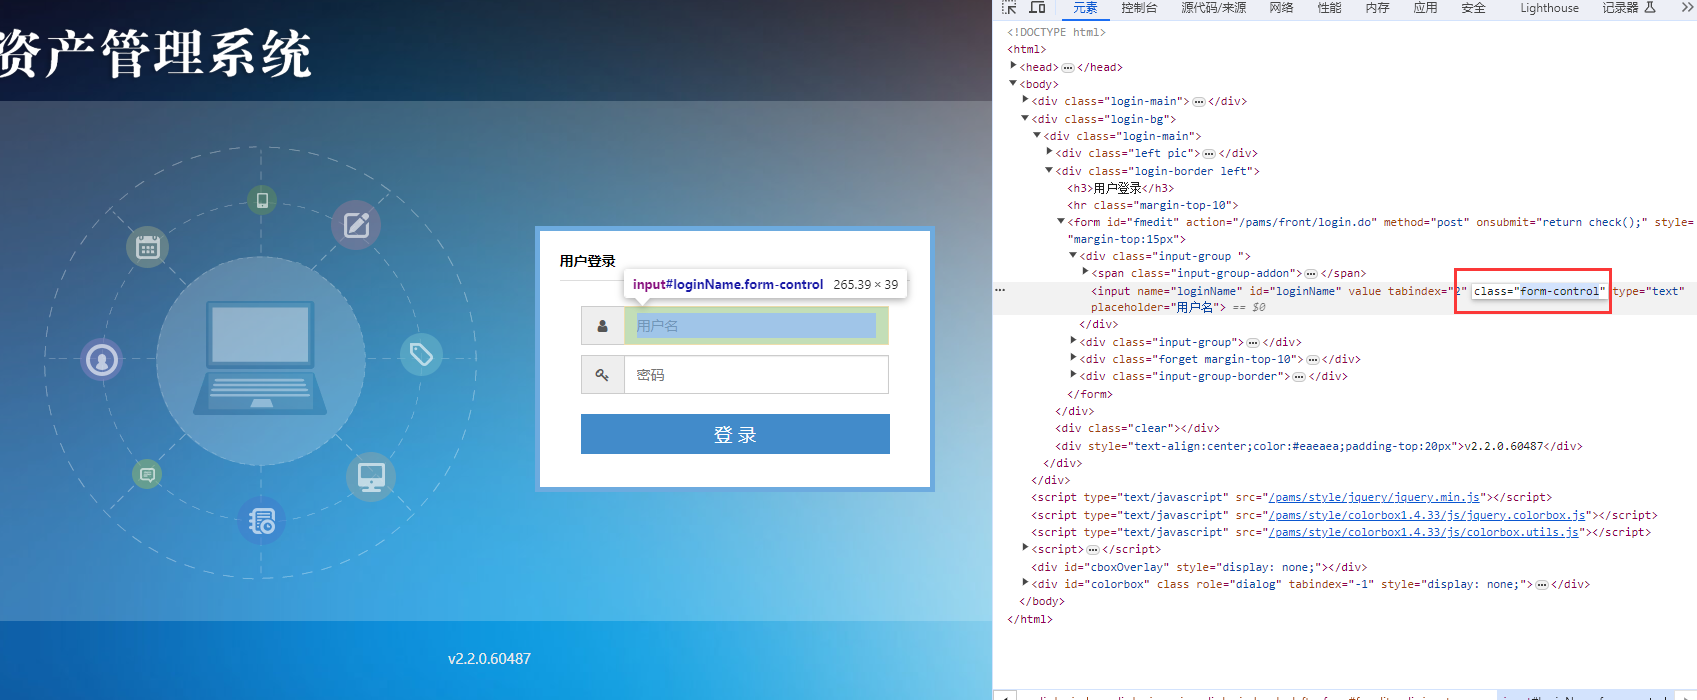This screenshot has width=1697, height=700.
Task: Click the key icon beside password field
Action: click(x=602, y=375)
